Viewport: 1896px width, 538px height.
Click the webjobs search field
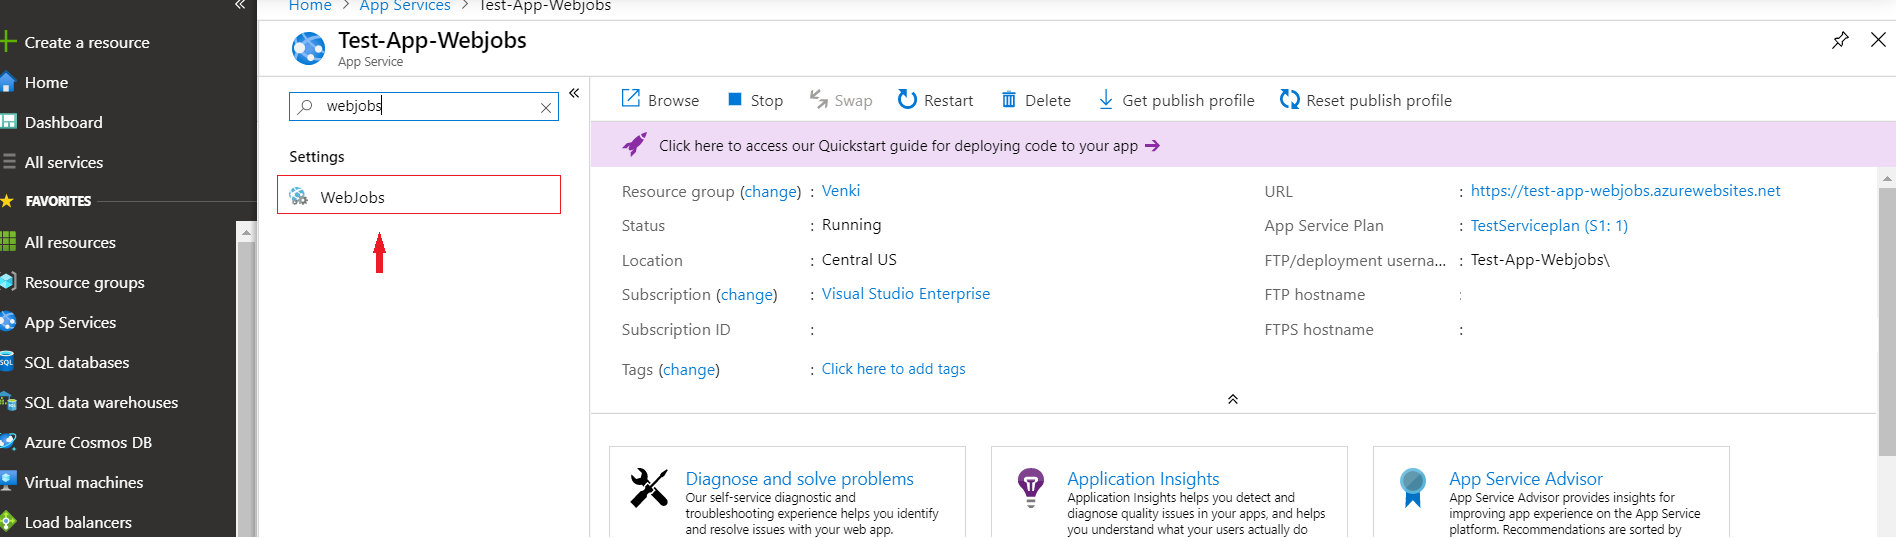click(x=424, y=106)
